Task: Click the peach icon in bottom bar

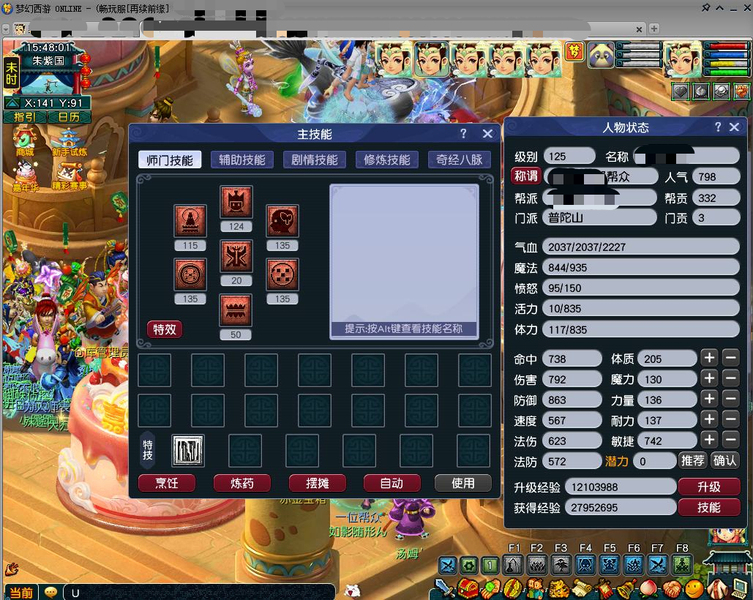Action: click(649, 588)
